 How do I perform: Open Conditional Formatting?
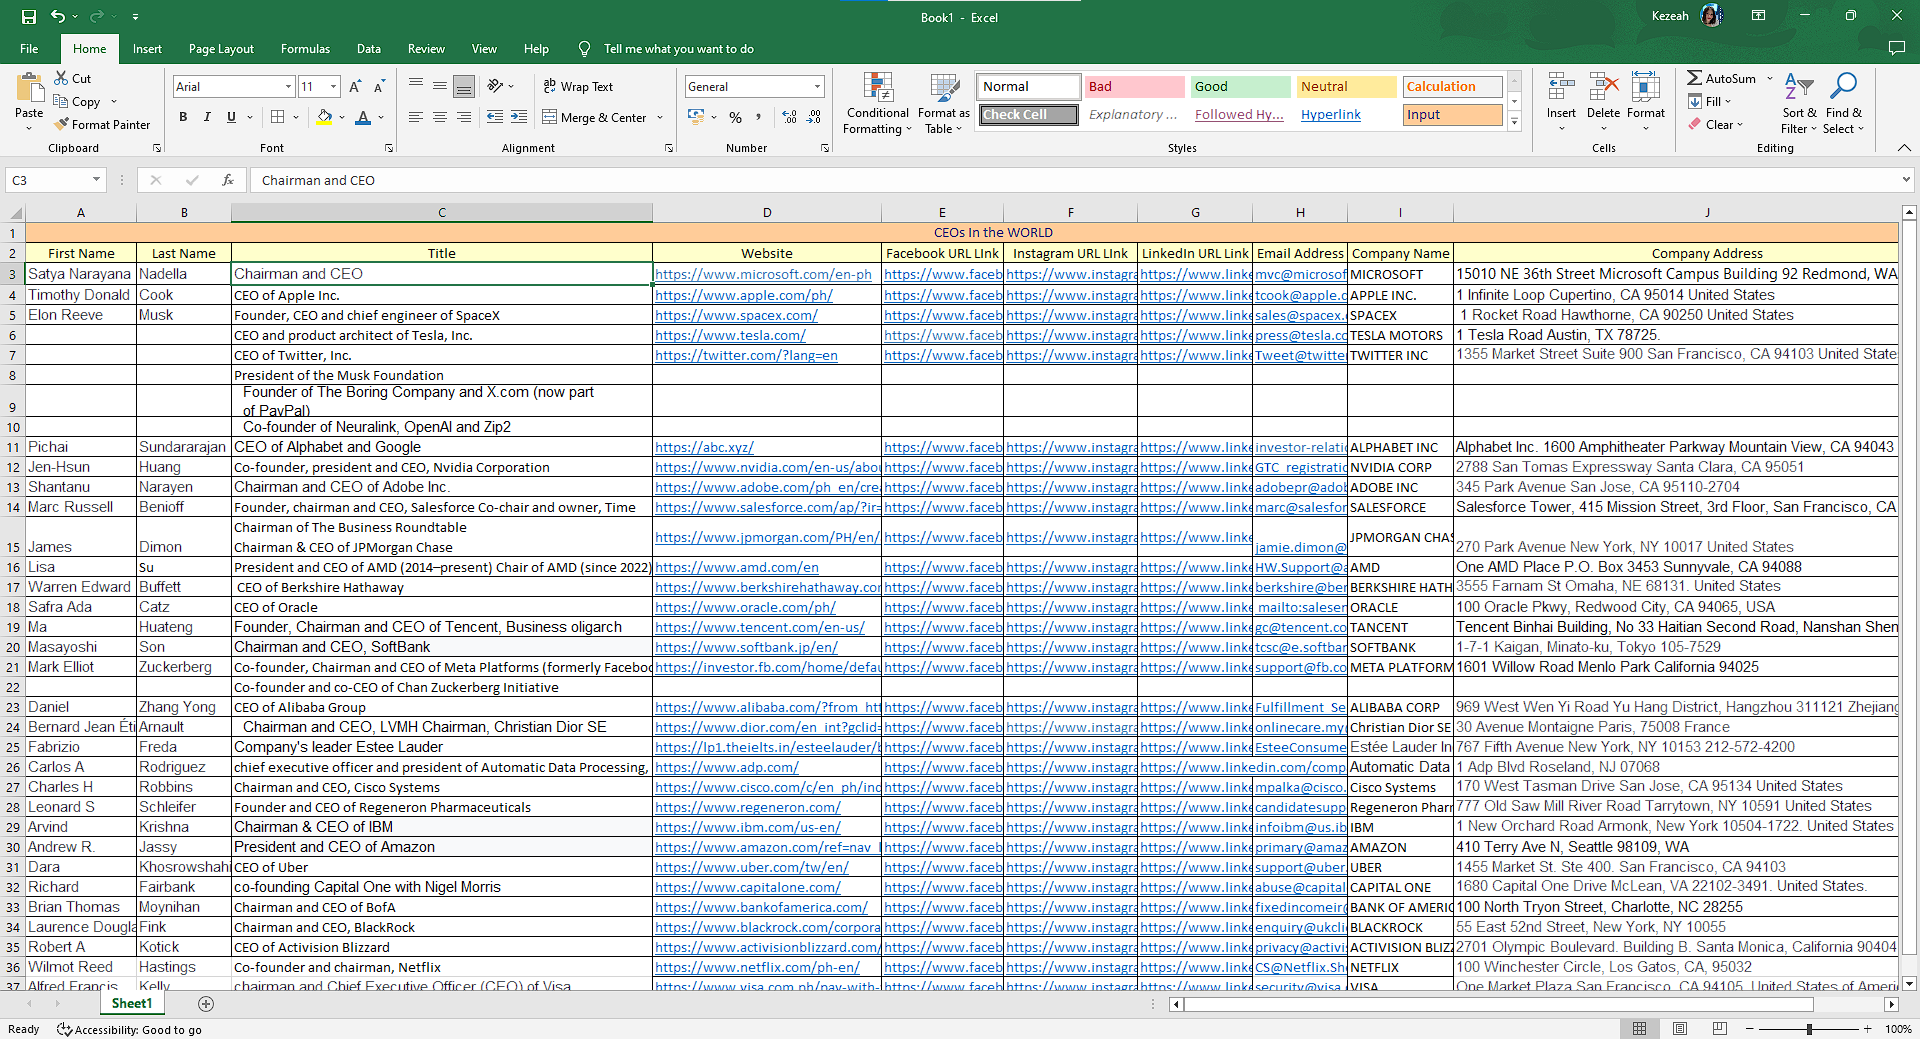878,103
